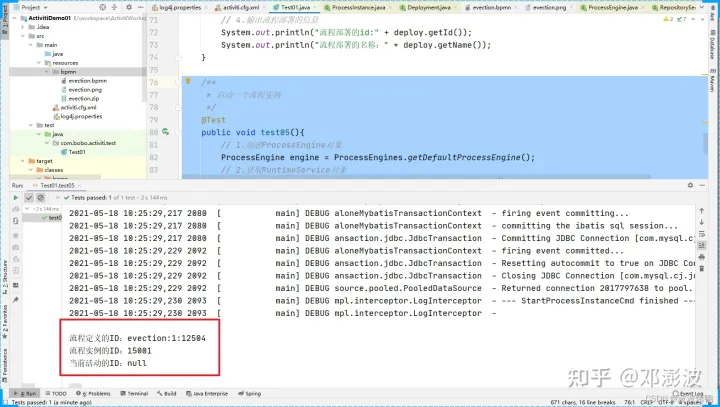Open the Structure side tab
Screen dimensions: 720x407
(x=5, y=277)
